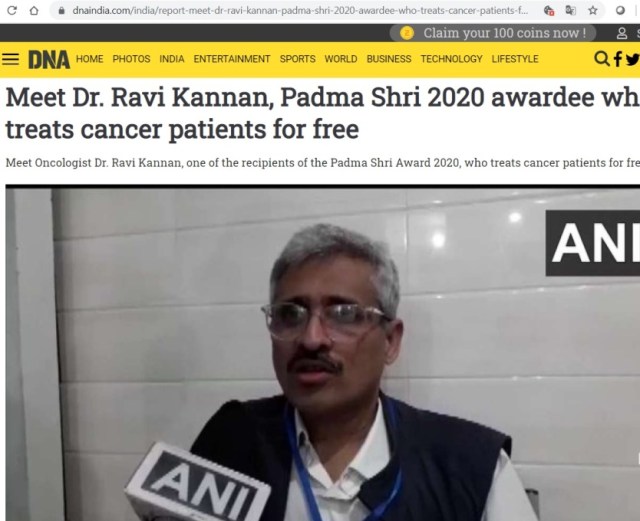
Task: Bookmark this page with star icon
Action: 593,11
